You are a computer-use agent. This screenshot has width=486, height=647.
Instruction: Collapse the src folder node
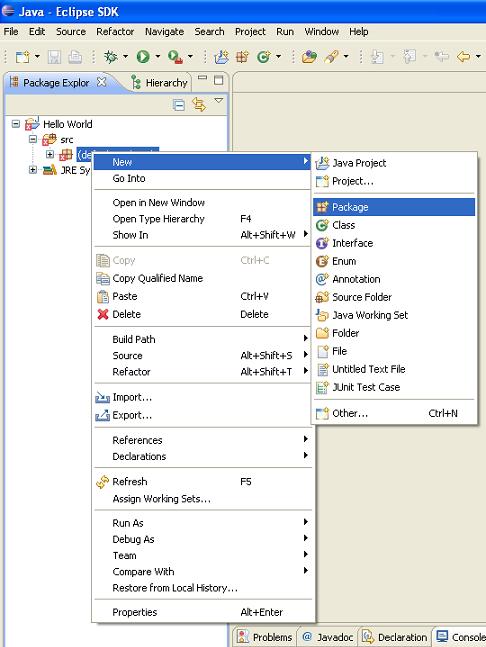coord(33,139)
